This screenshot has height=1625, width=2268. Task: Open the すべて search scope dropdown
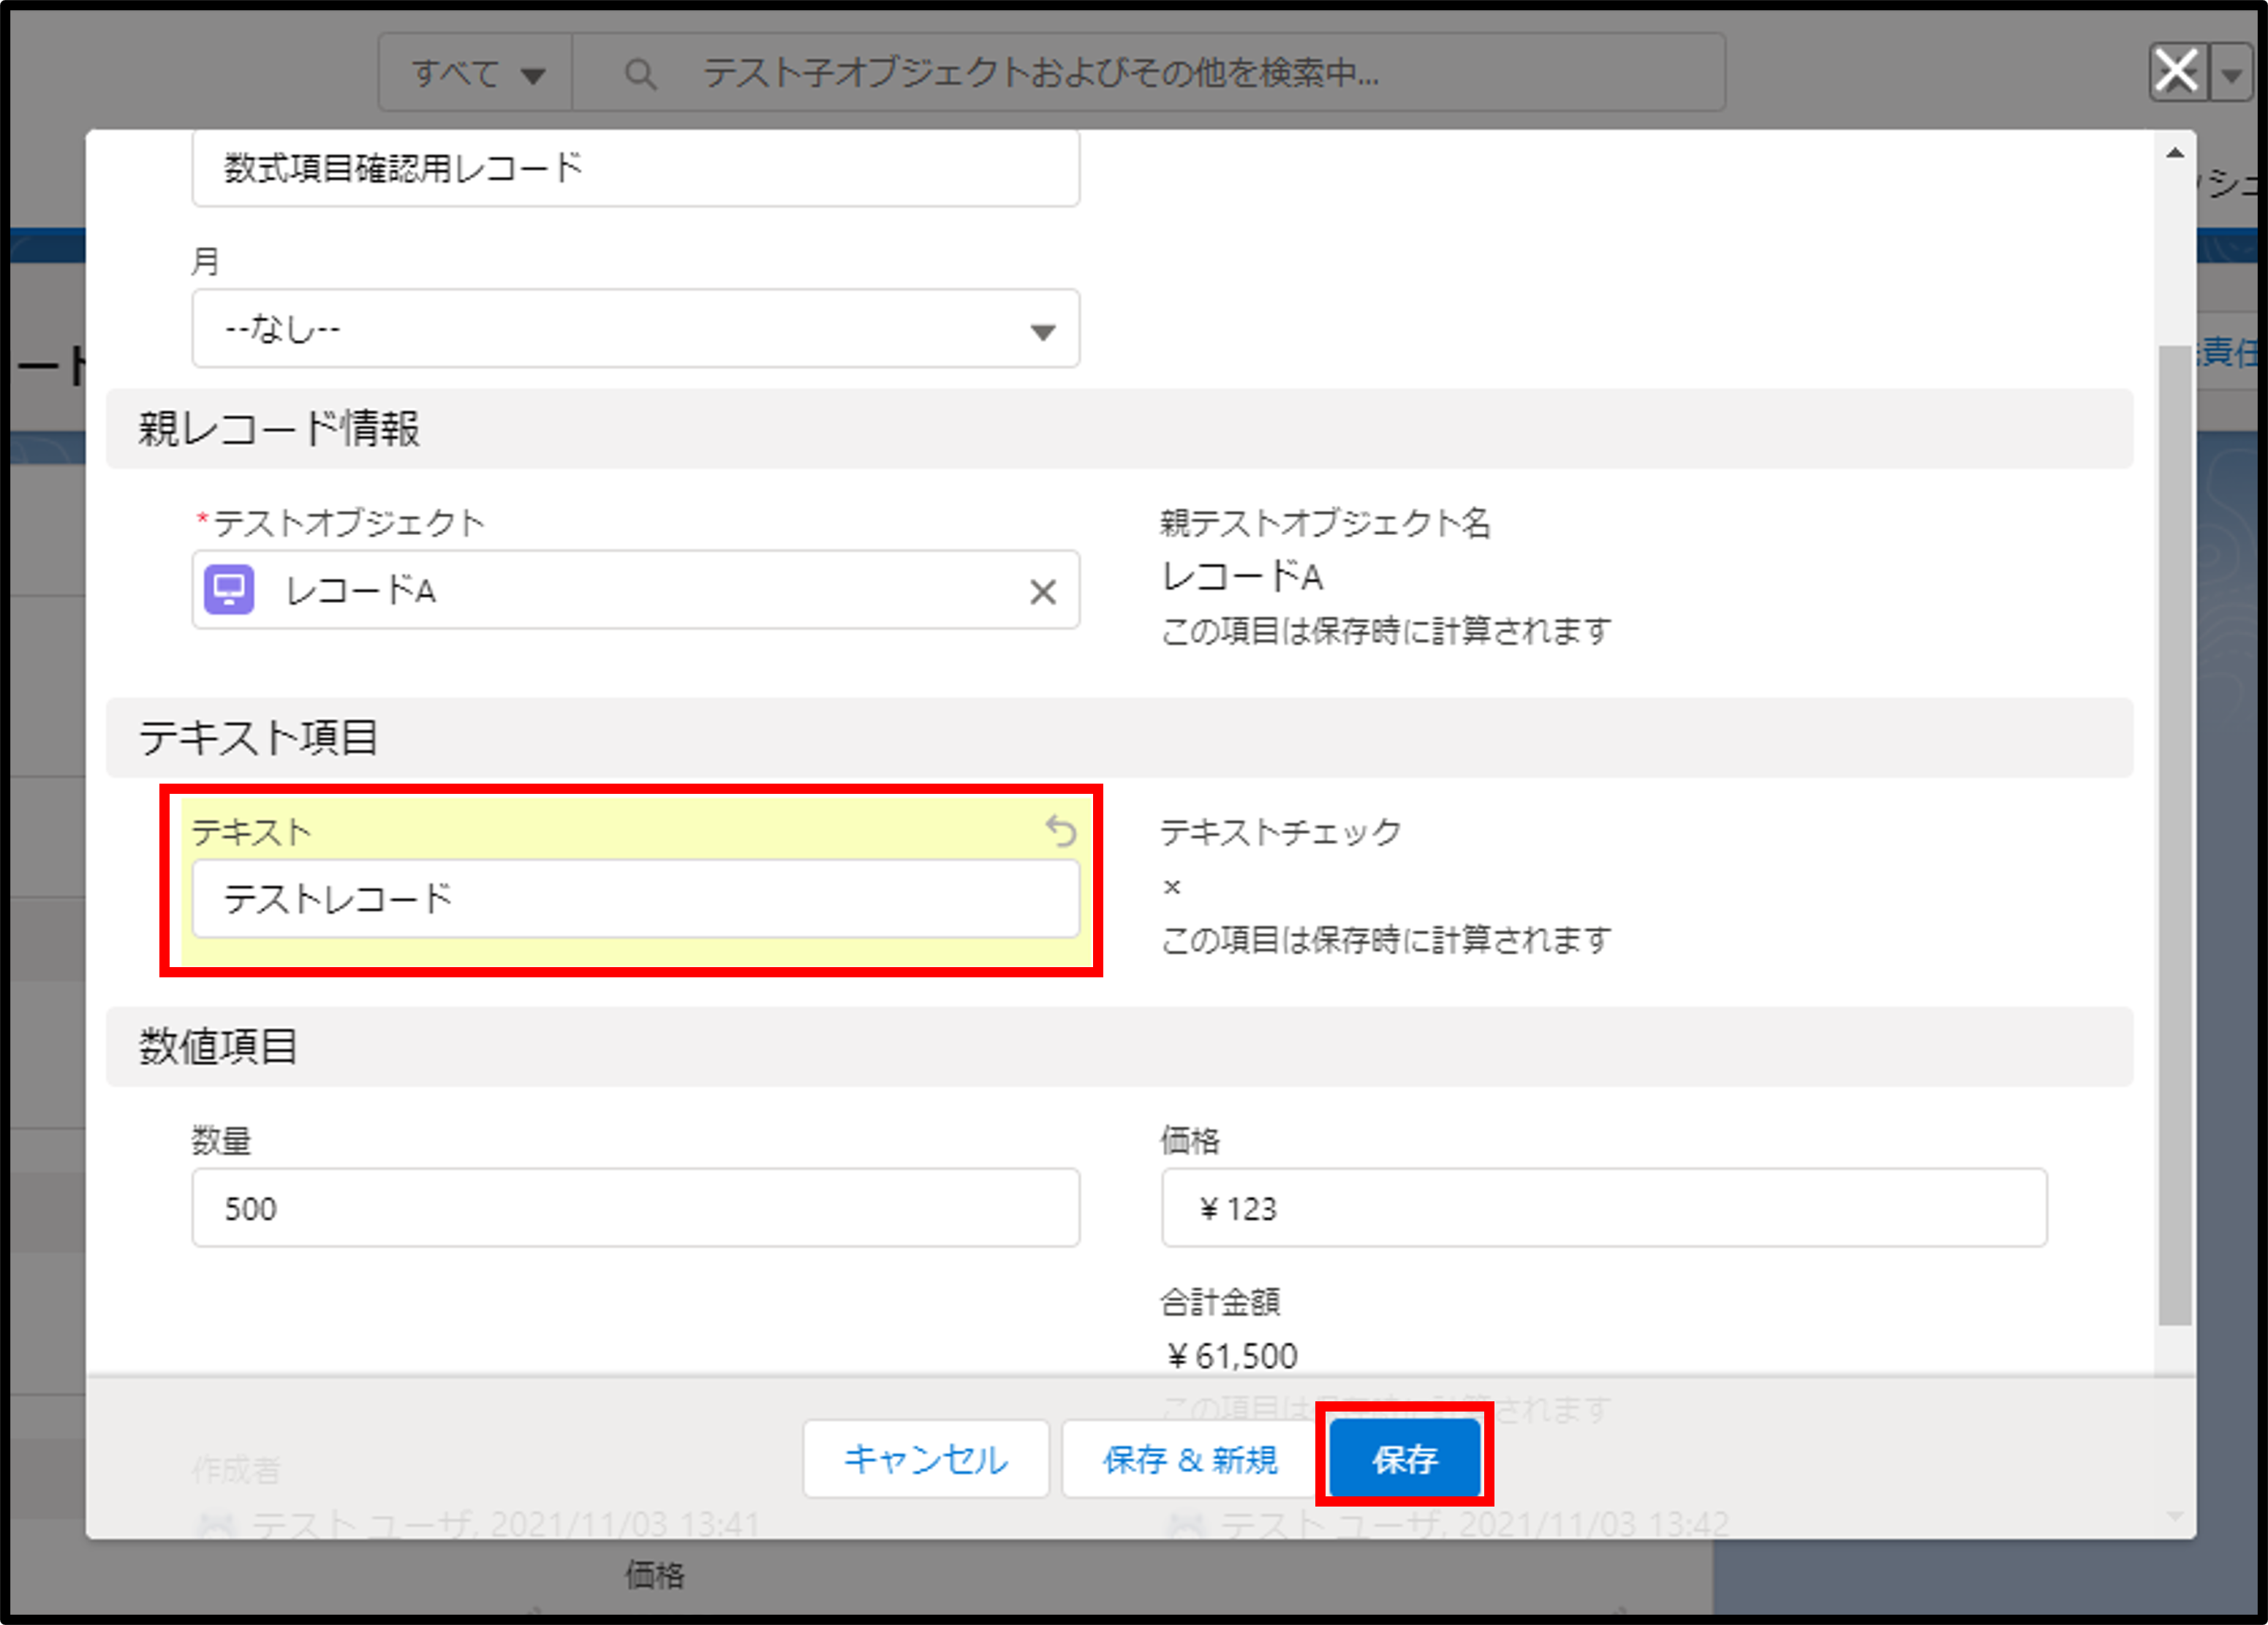point(476,73)
